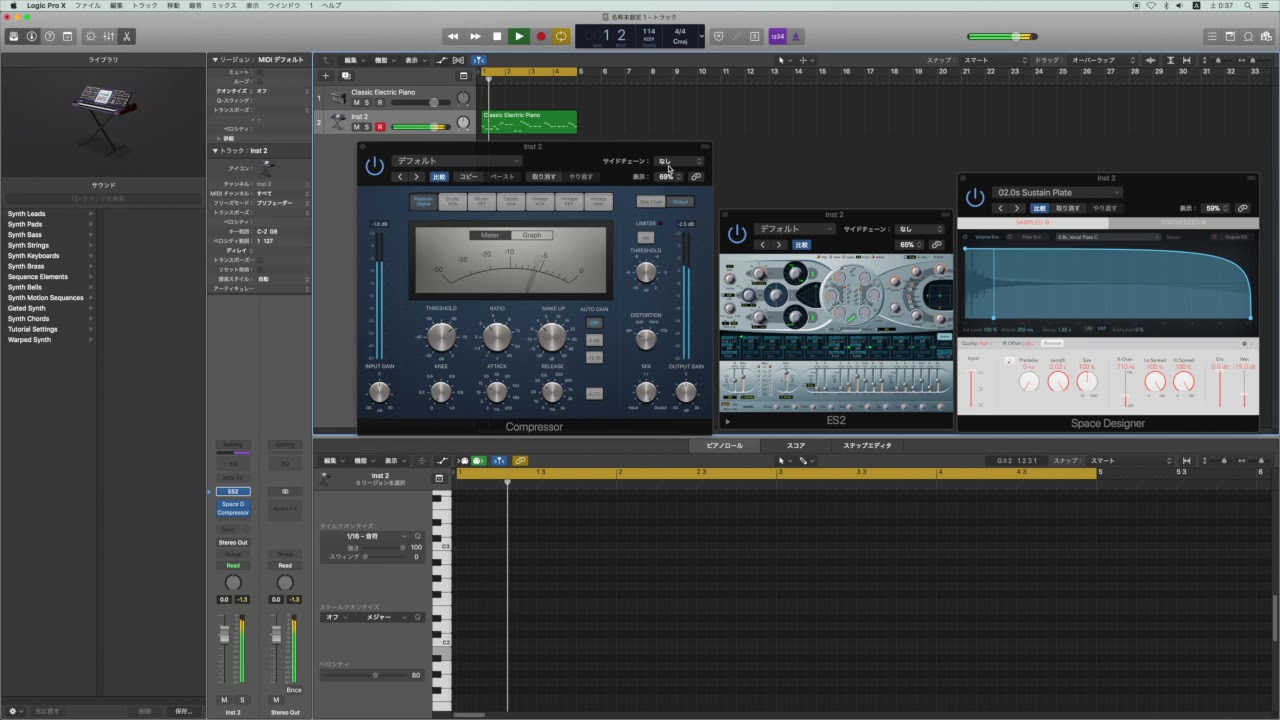Open the Loop Browser icon
Viewport: 1280px width, 720px height.
[x=1249, y=36]
